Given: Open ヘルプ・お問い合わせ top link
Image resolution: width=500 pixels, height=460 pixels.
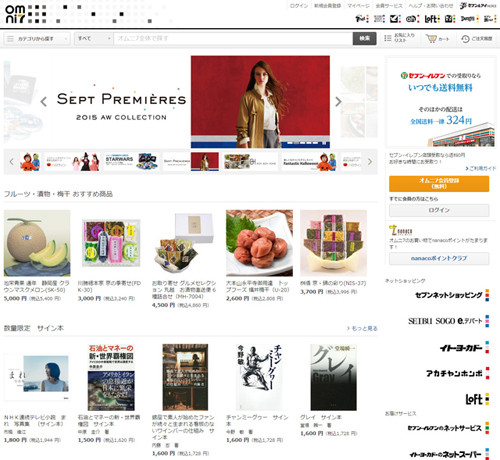Looking at the screenshot, I should click(x=431, y=6).
